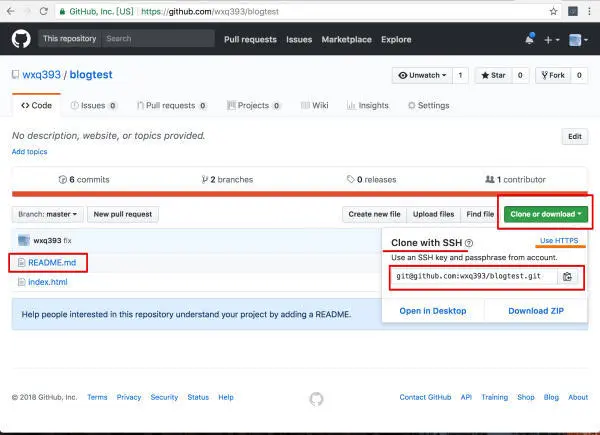600x435 pixels.
Task: Open the Settings tab
Action: coord(429,106)
